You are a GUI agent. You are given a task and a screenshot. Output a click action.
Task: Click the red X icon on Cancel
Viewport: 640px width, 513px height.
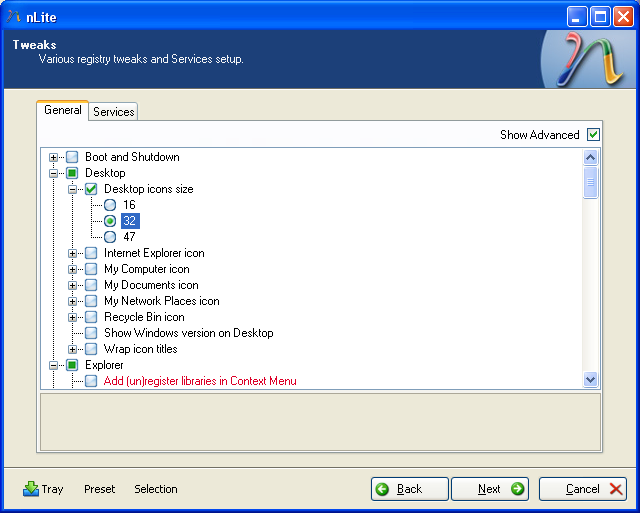(616, 489)
